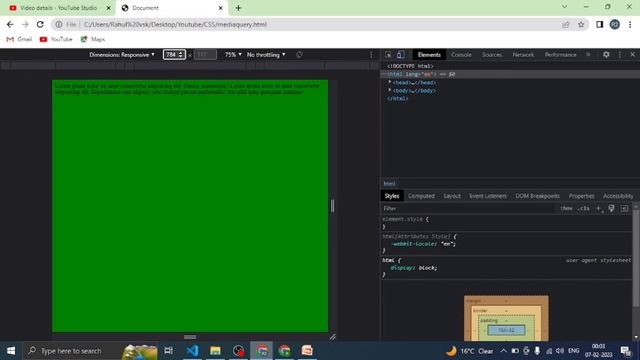Open the Gmail bookmark
This screenshot has height=360, width=640.
click(x=19, y=39)
